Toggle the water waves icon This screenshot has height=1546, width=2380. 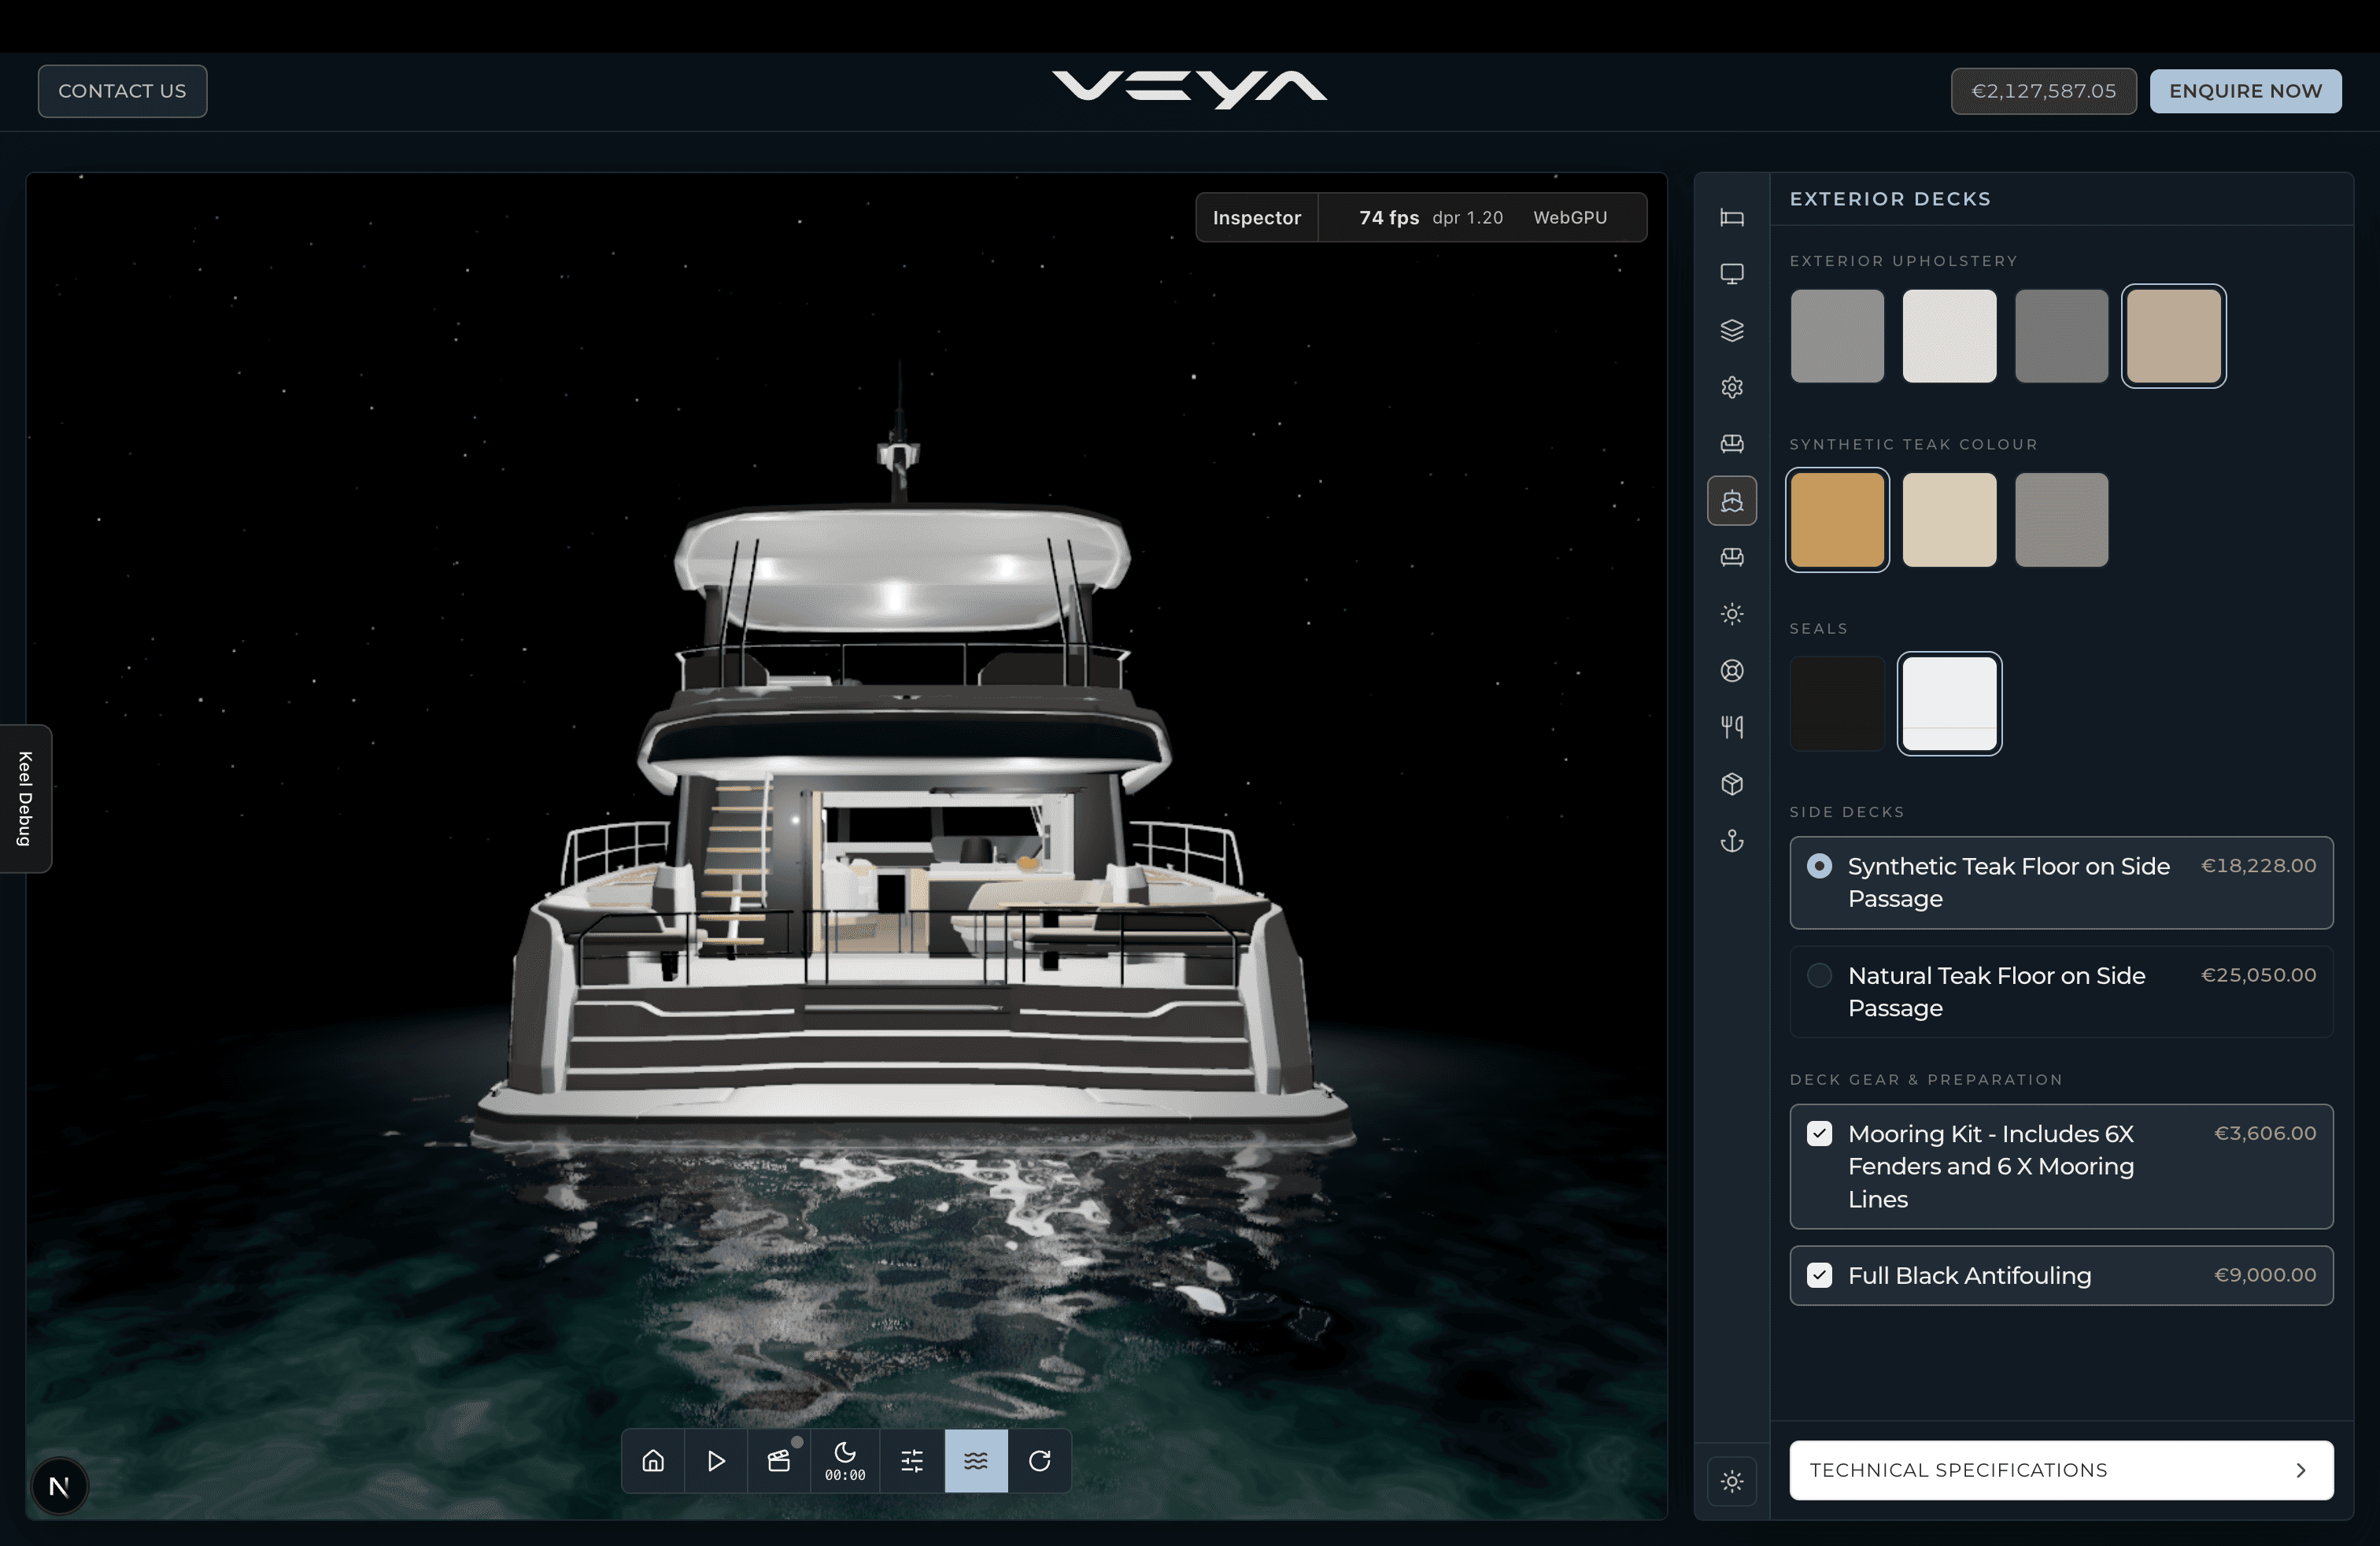[976, 1461]
